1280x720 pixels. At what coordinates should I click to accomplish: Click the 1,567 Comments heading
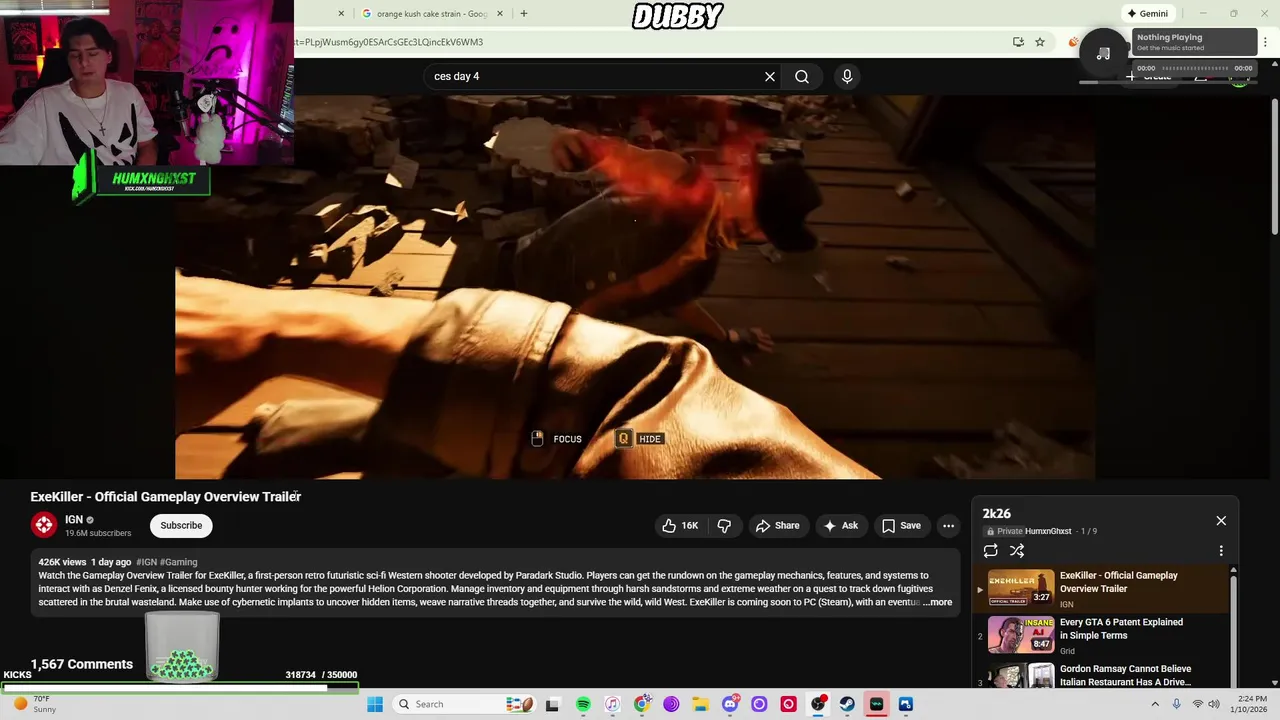(81, 664)
